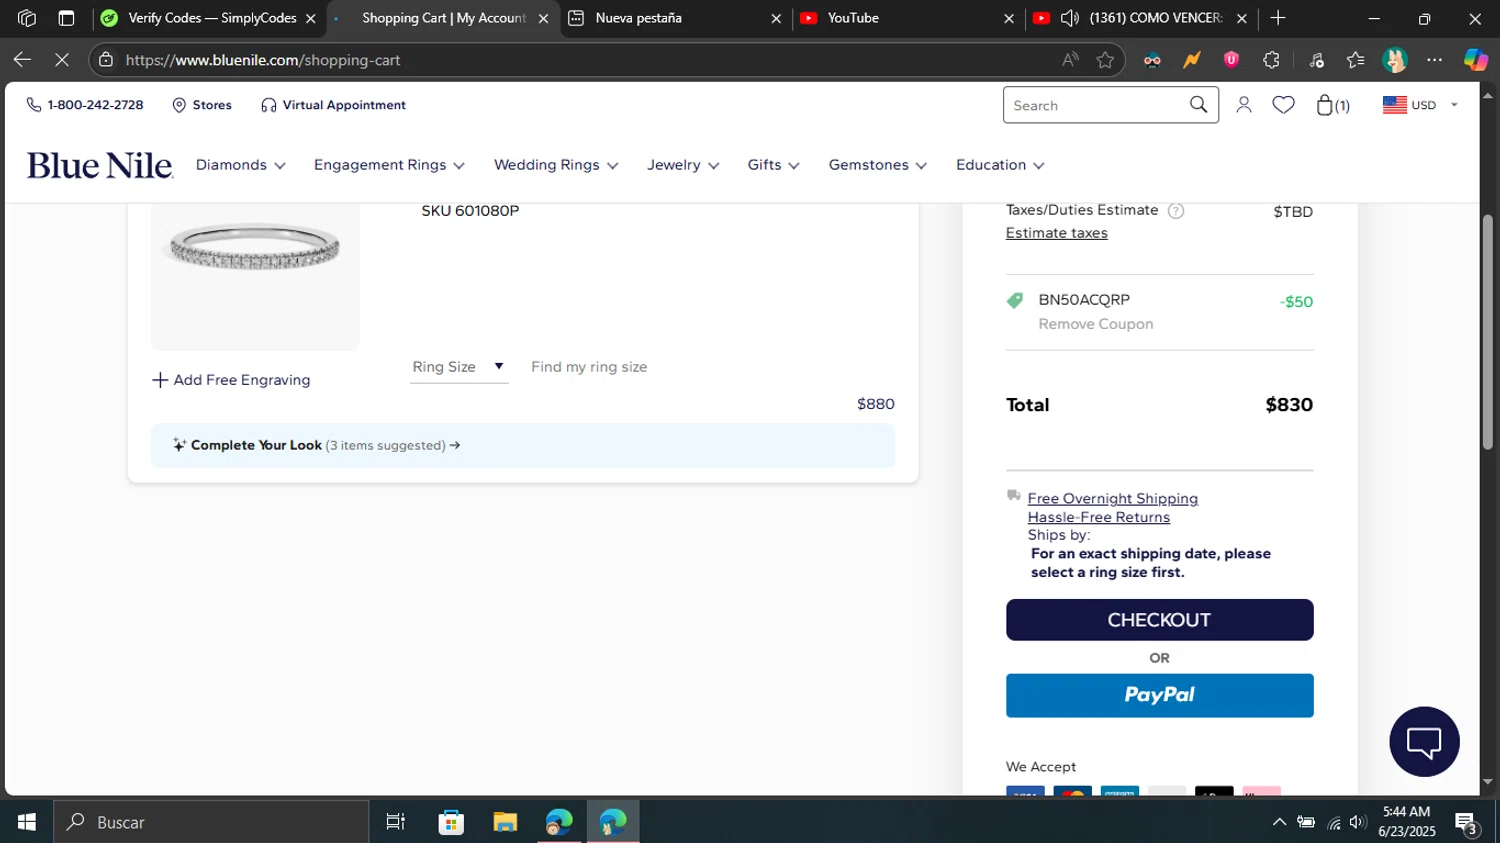Open Microsoft Store from taskbar

tap(451, 822)
